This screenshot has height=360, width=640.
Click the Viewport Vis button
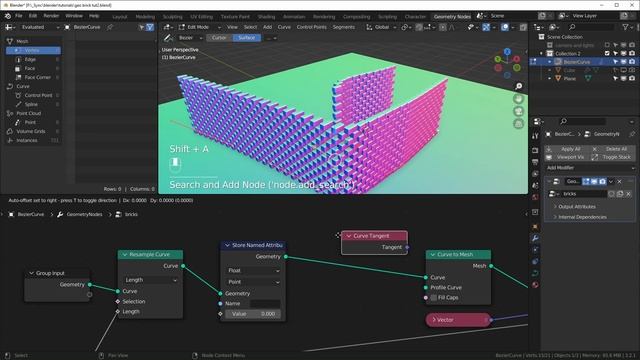click(567, 157)
